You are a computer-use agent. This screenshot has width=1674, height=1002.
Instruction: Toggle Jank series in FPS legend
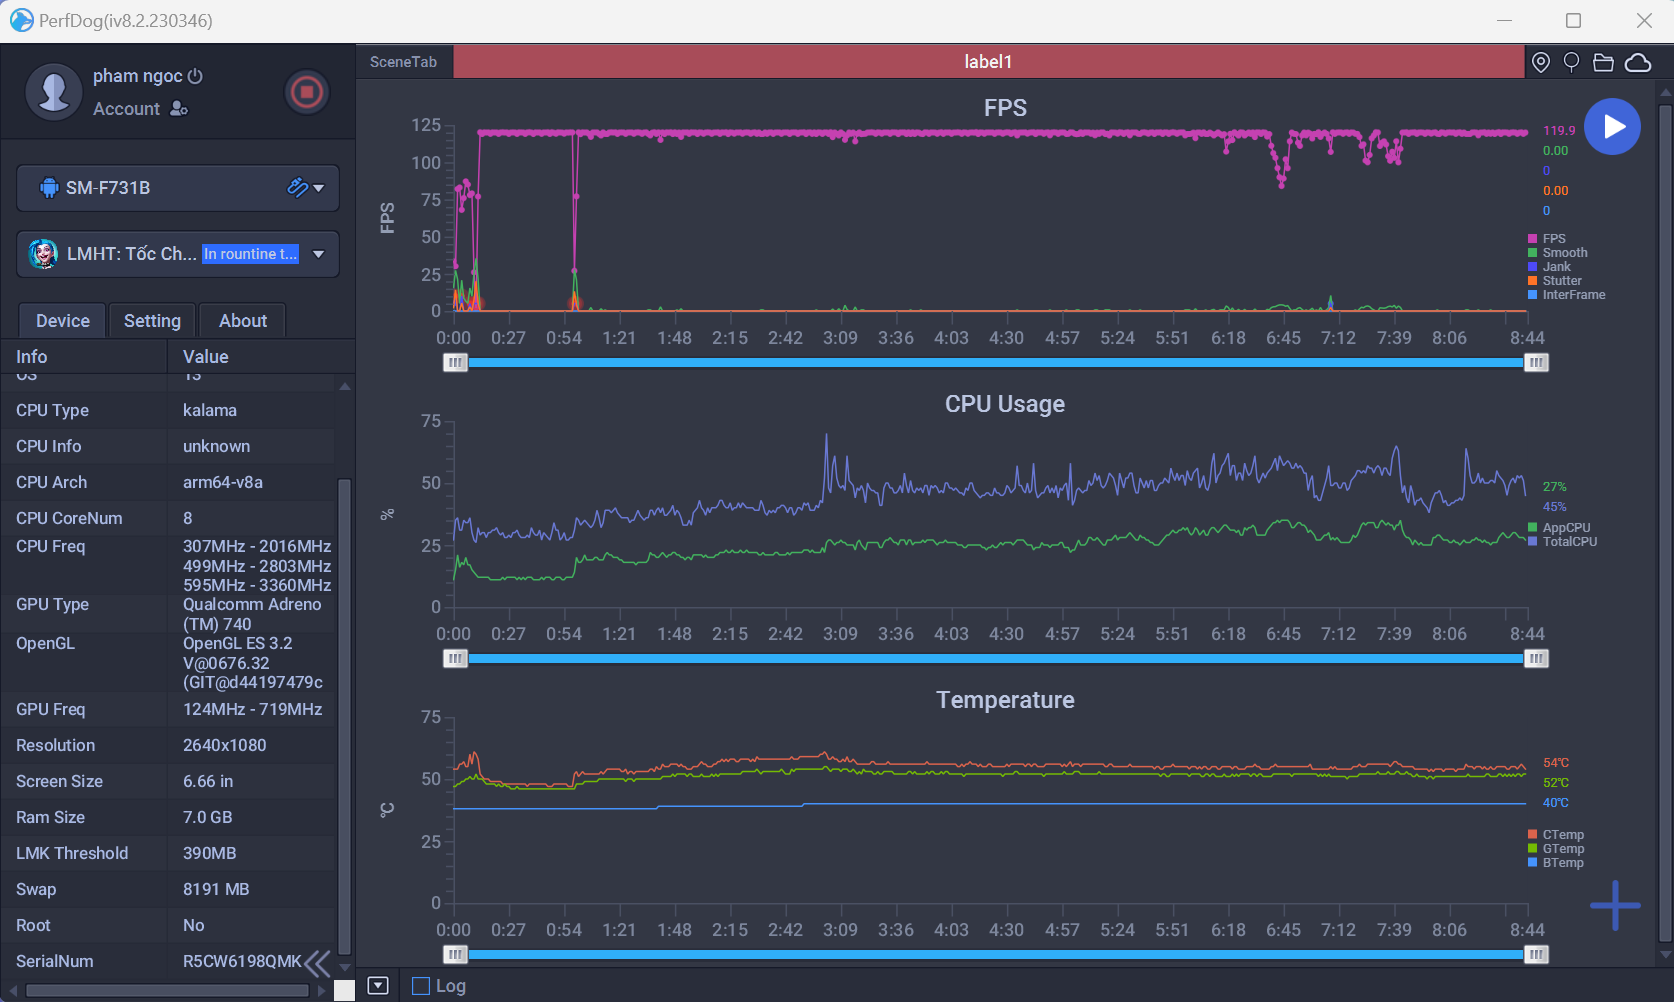(1549, 267)
